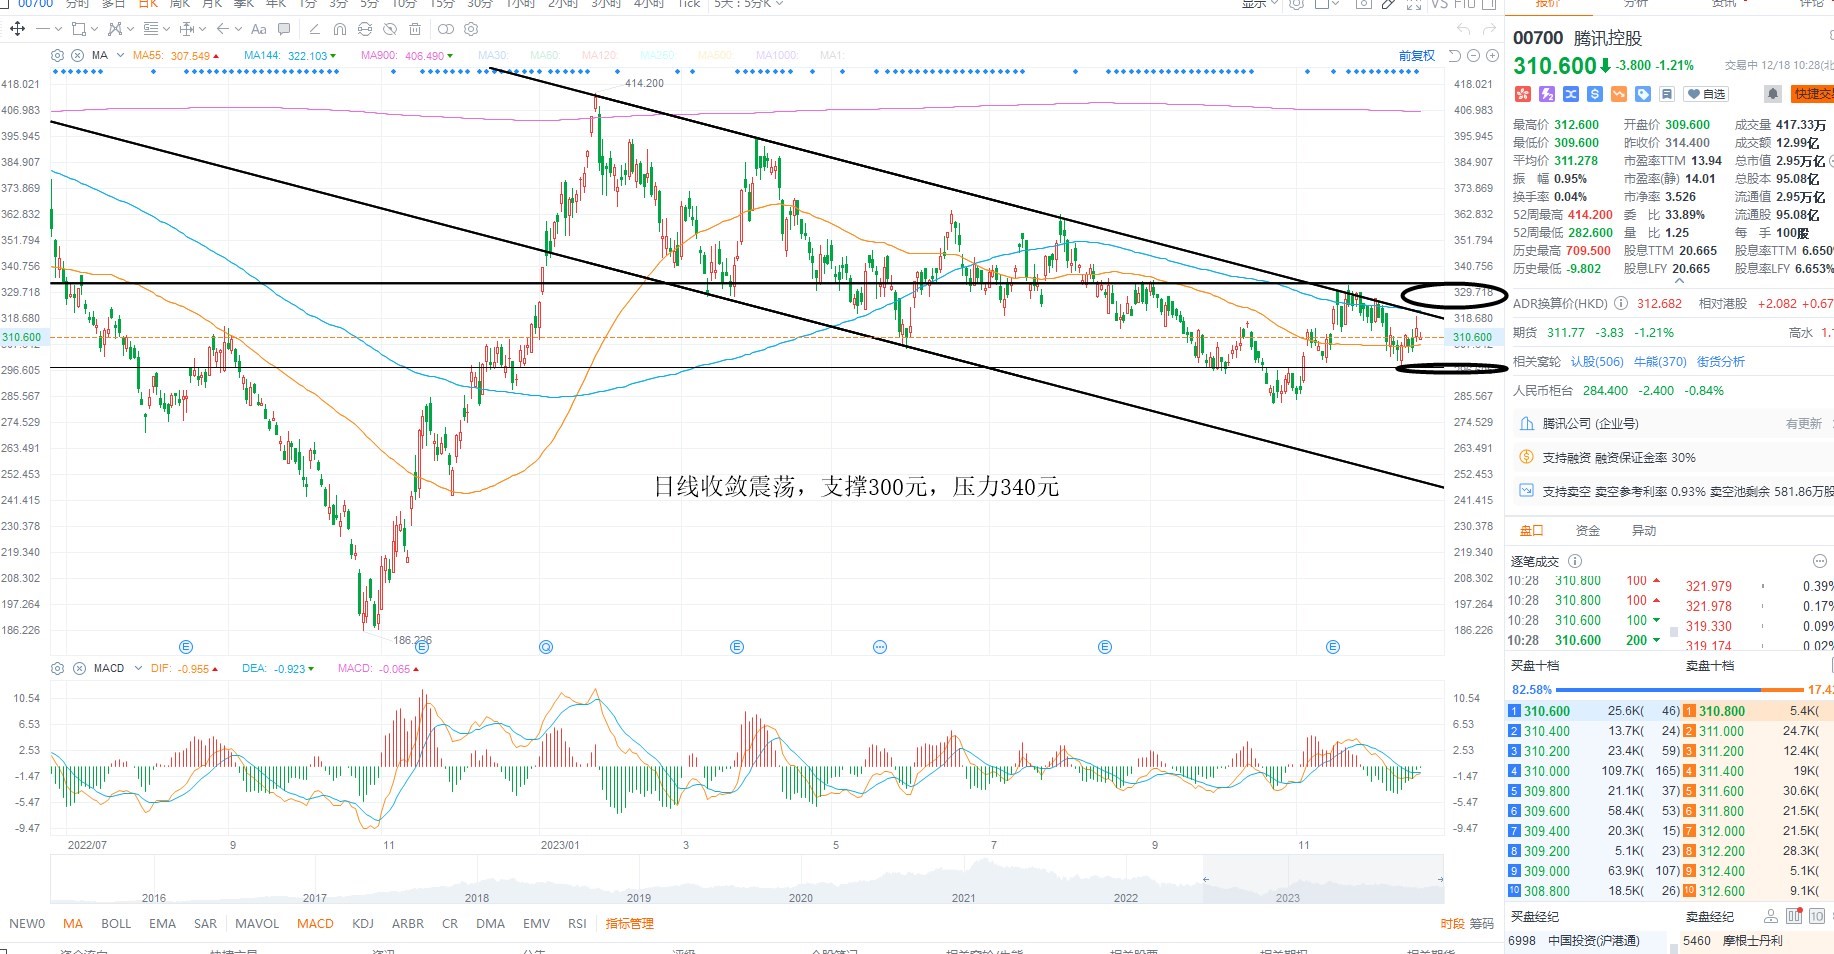Activate the pencil line-style tool

(314, 29)
